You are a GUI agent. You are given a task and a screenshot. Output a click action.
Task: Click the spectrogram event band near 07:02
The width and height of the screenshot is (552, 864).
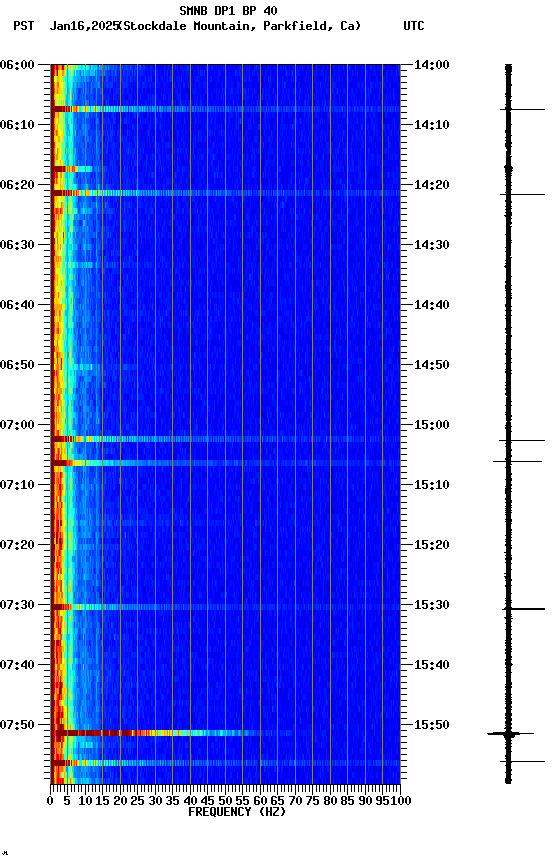(225, 439)
